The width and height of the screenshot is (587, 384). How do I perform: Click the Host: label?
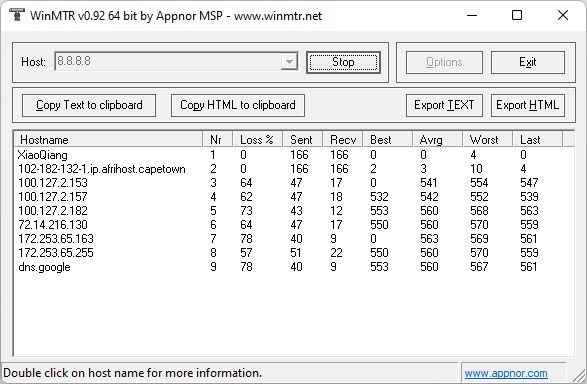[x=33, y=62]
